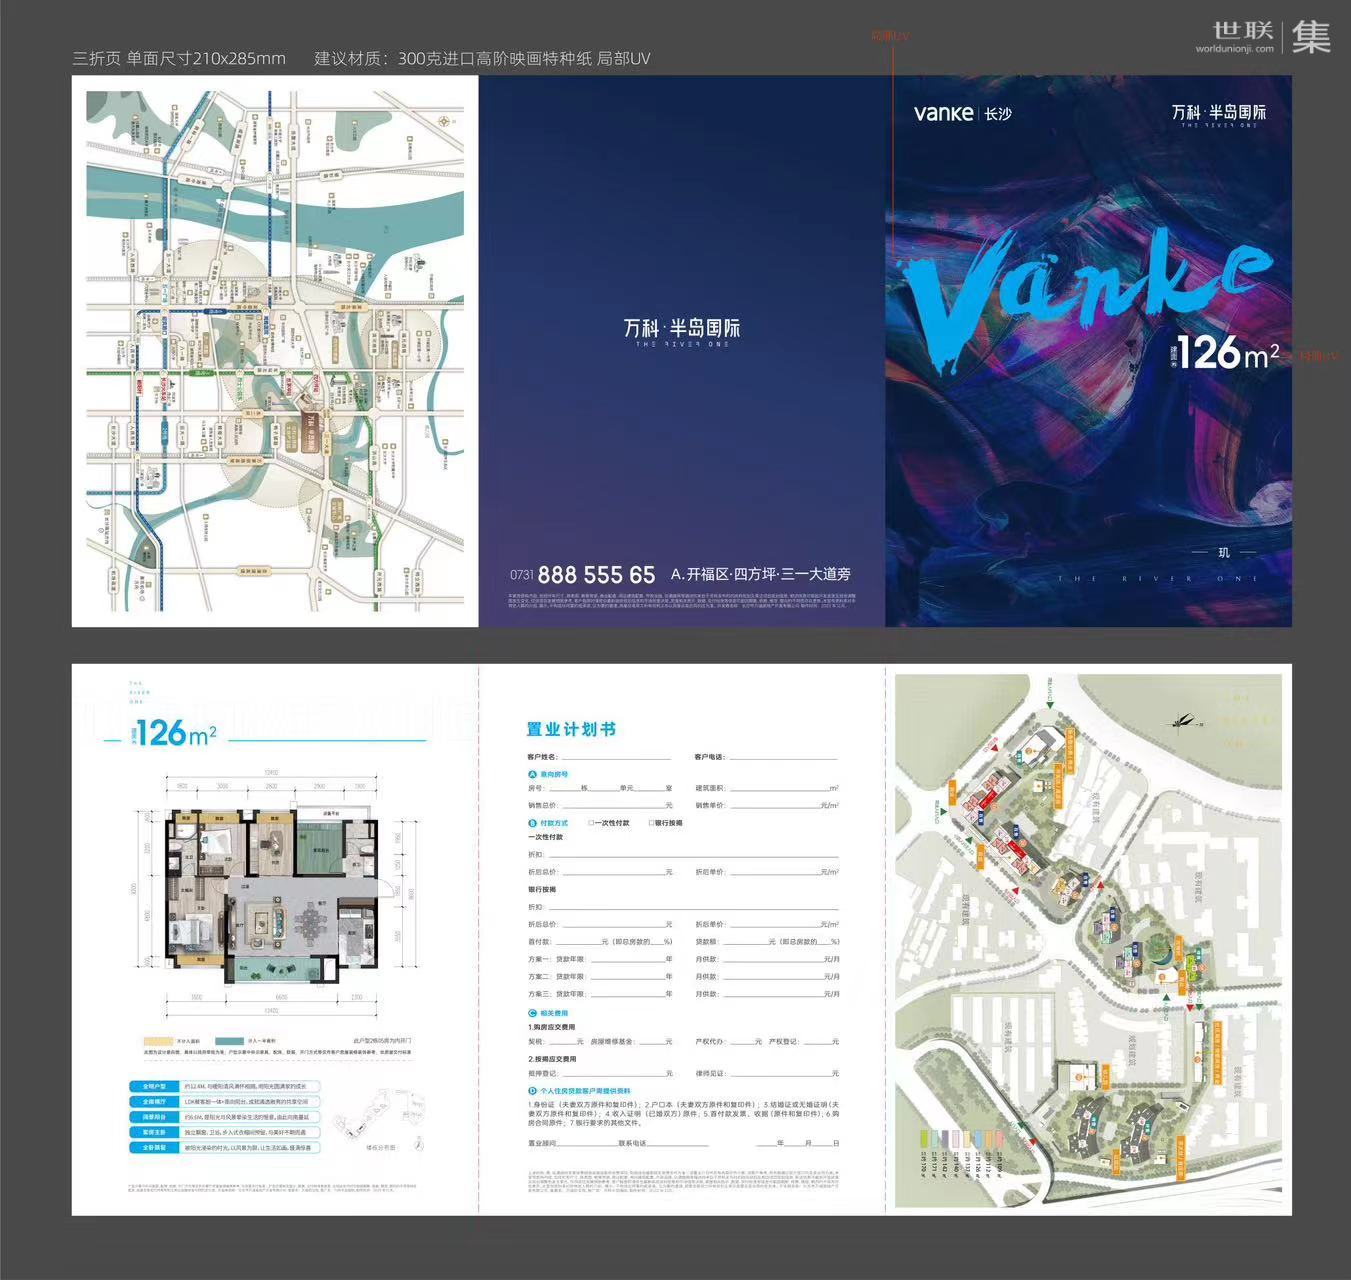The width and height of the screenshot is (1351, 1280).
Task: Click the circled A icon beside 意向房号
Action: (x=532, y=774)
